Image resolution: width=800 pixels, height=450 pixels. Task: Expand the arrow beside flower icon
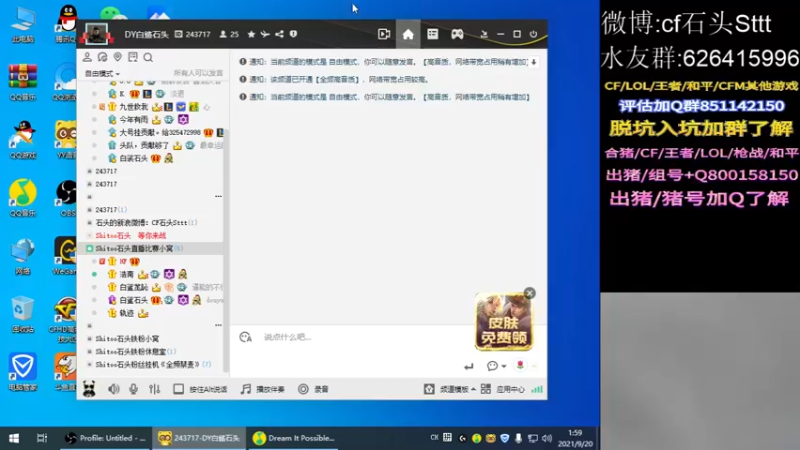click(x=534, y=366)
